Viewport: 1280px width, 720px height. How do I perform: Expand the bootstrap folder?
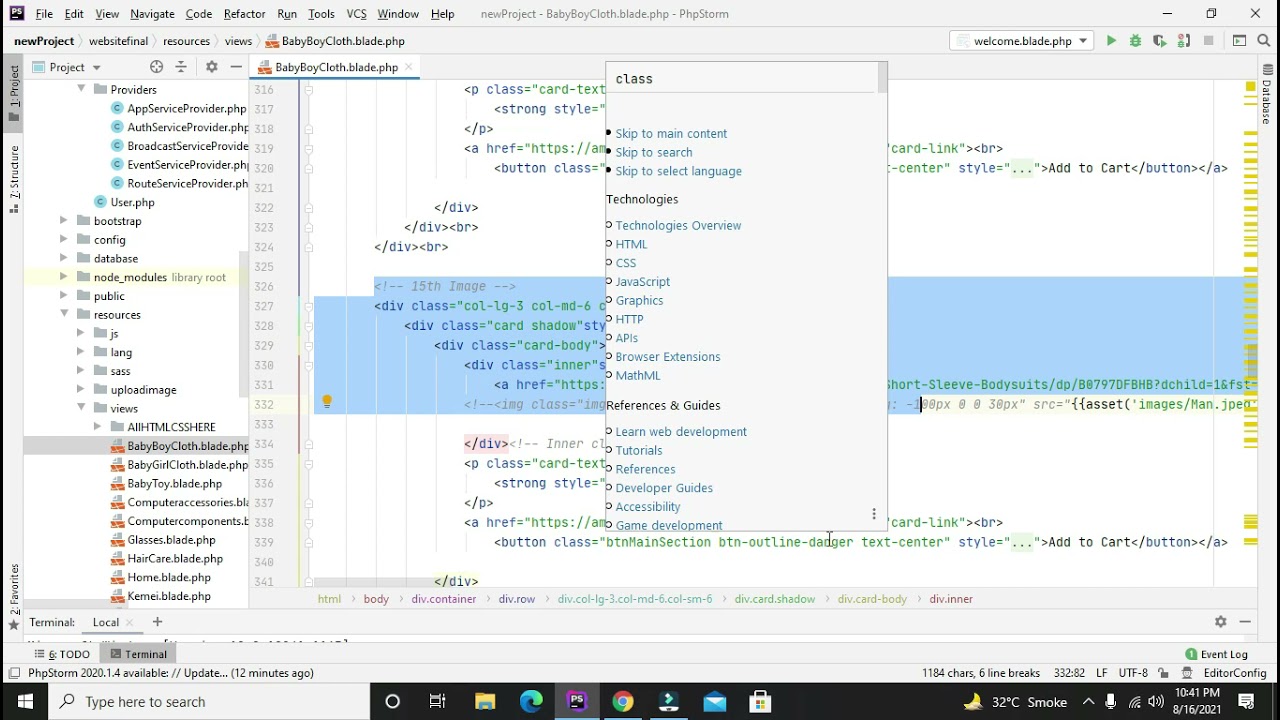pos(64,221)
